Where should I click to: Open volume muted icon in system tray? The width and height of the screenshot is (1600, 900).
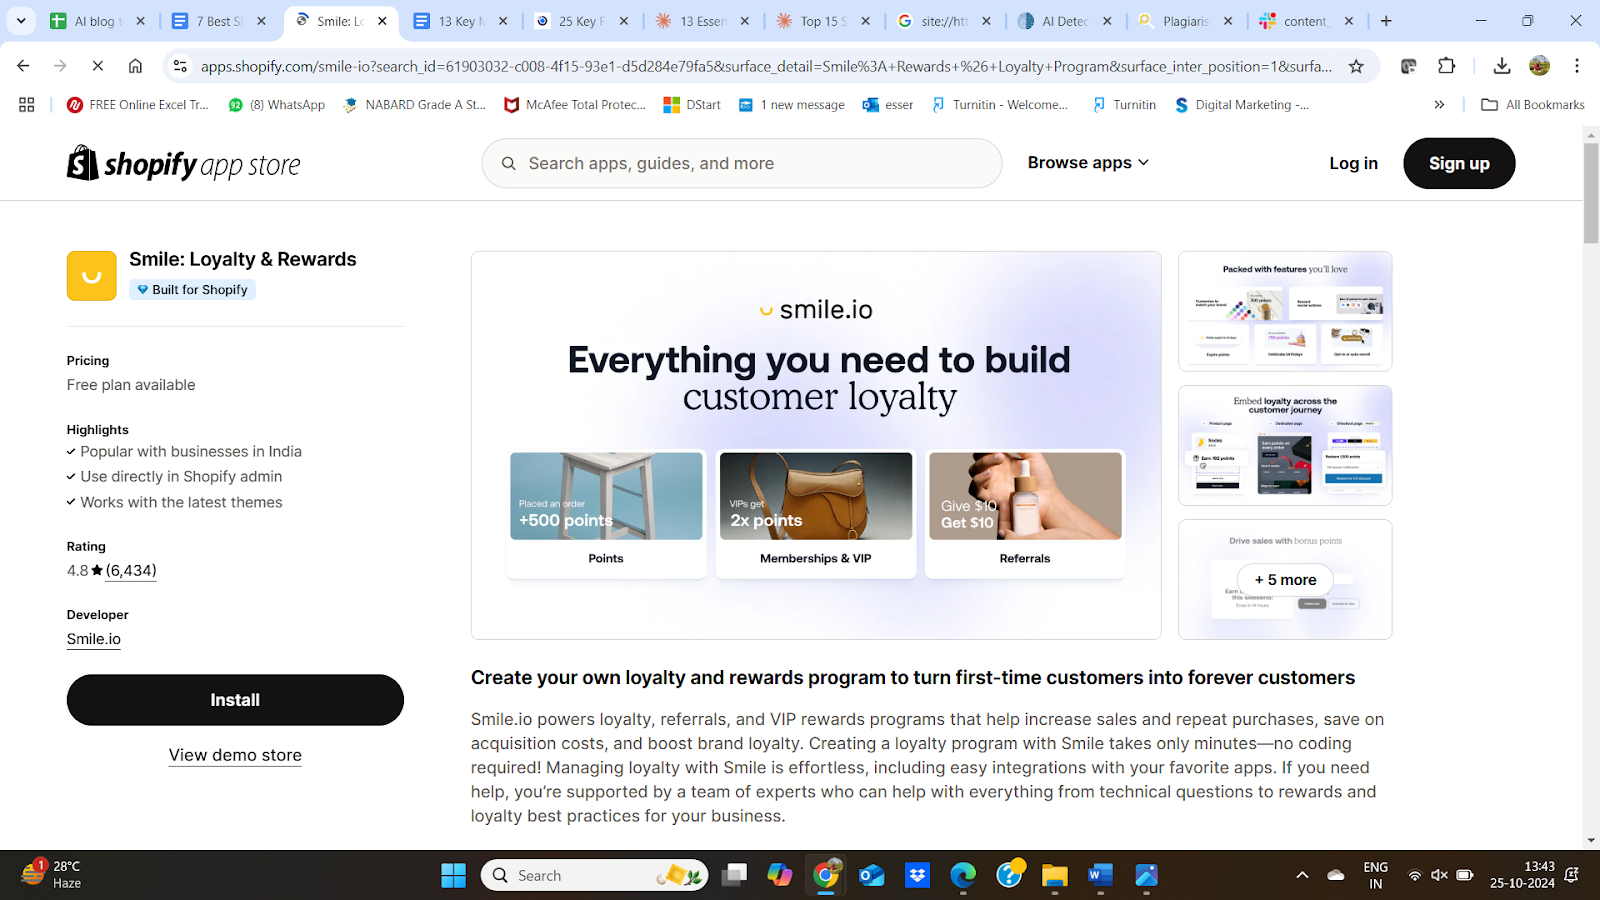pyautogui.click(x=1439, y=875)
